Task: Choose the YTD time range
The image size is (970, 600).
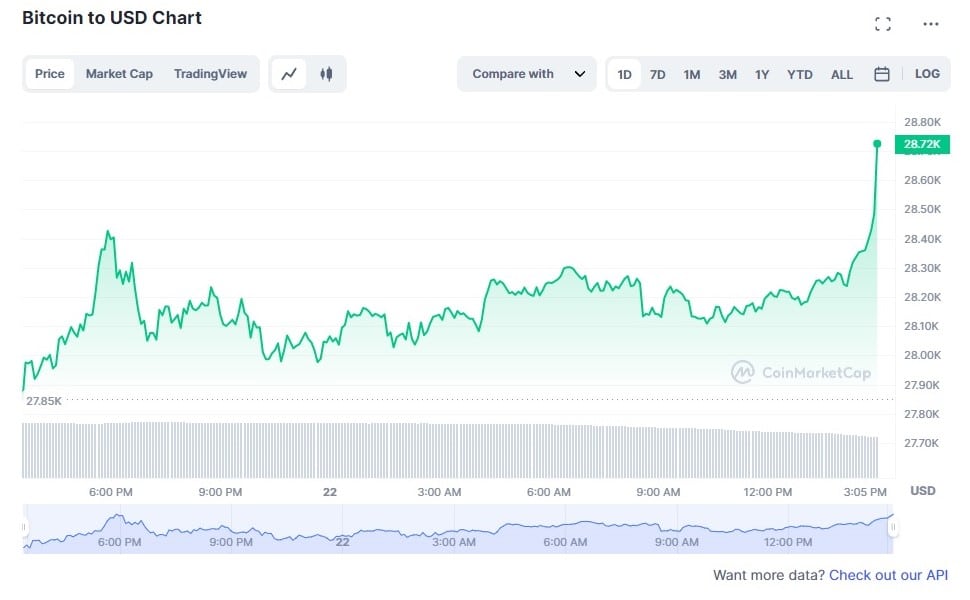Action: (x=800, y=74)
